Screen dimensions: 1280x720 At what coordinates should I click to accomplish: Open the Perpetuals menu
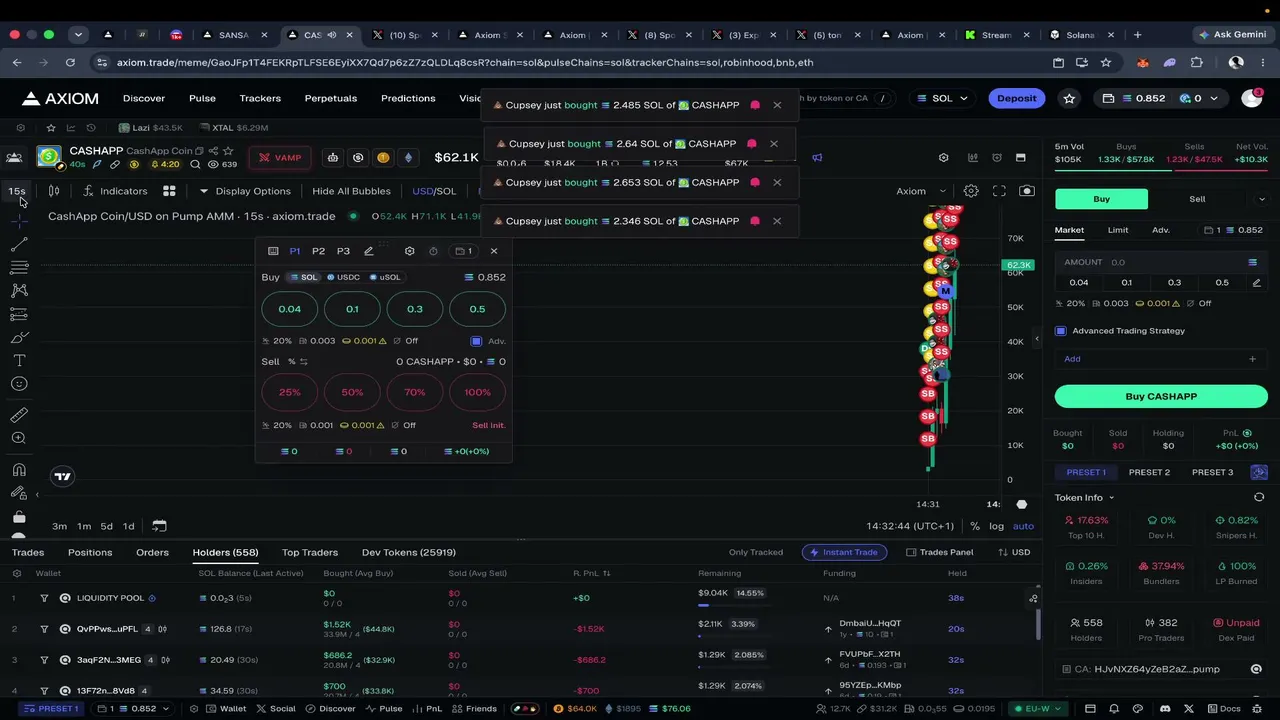point(331,98)
